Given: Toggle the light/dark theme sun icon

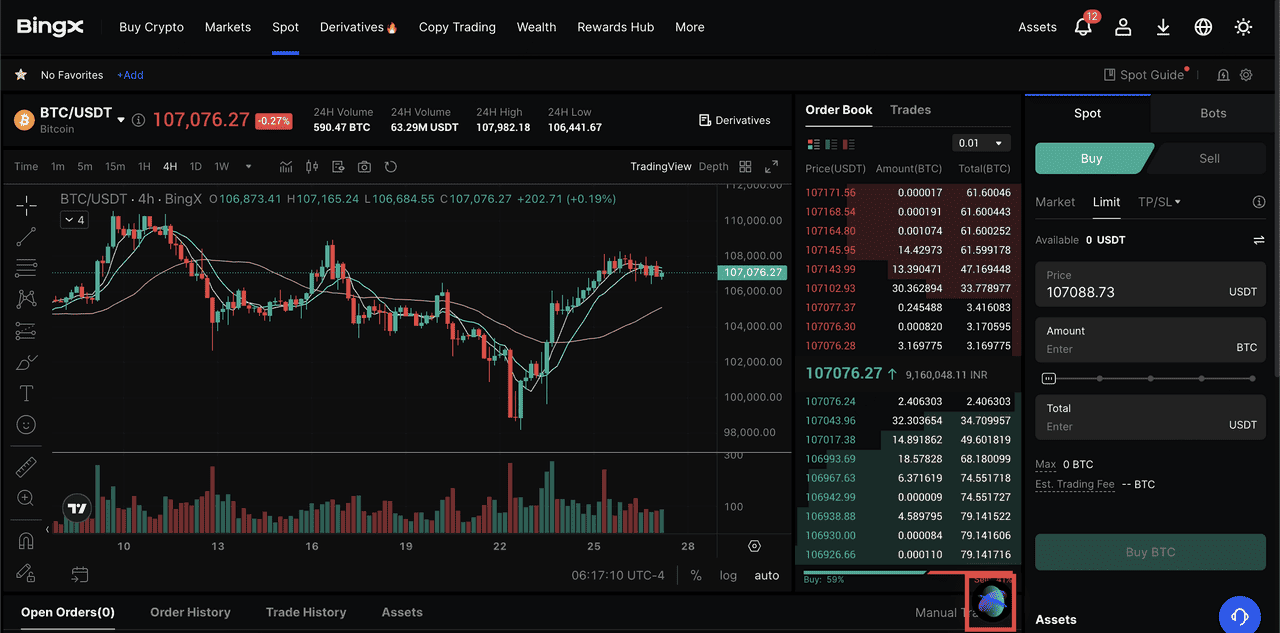Looking at the screenshot, I should click(x=1243, y=28).
